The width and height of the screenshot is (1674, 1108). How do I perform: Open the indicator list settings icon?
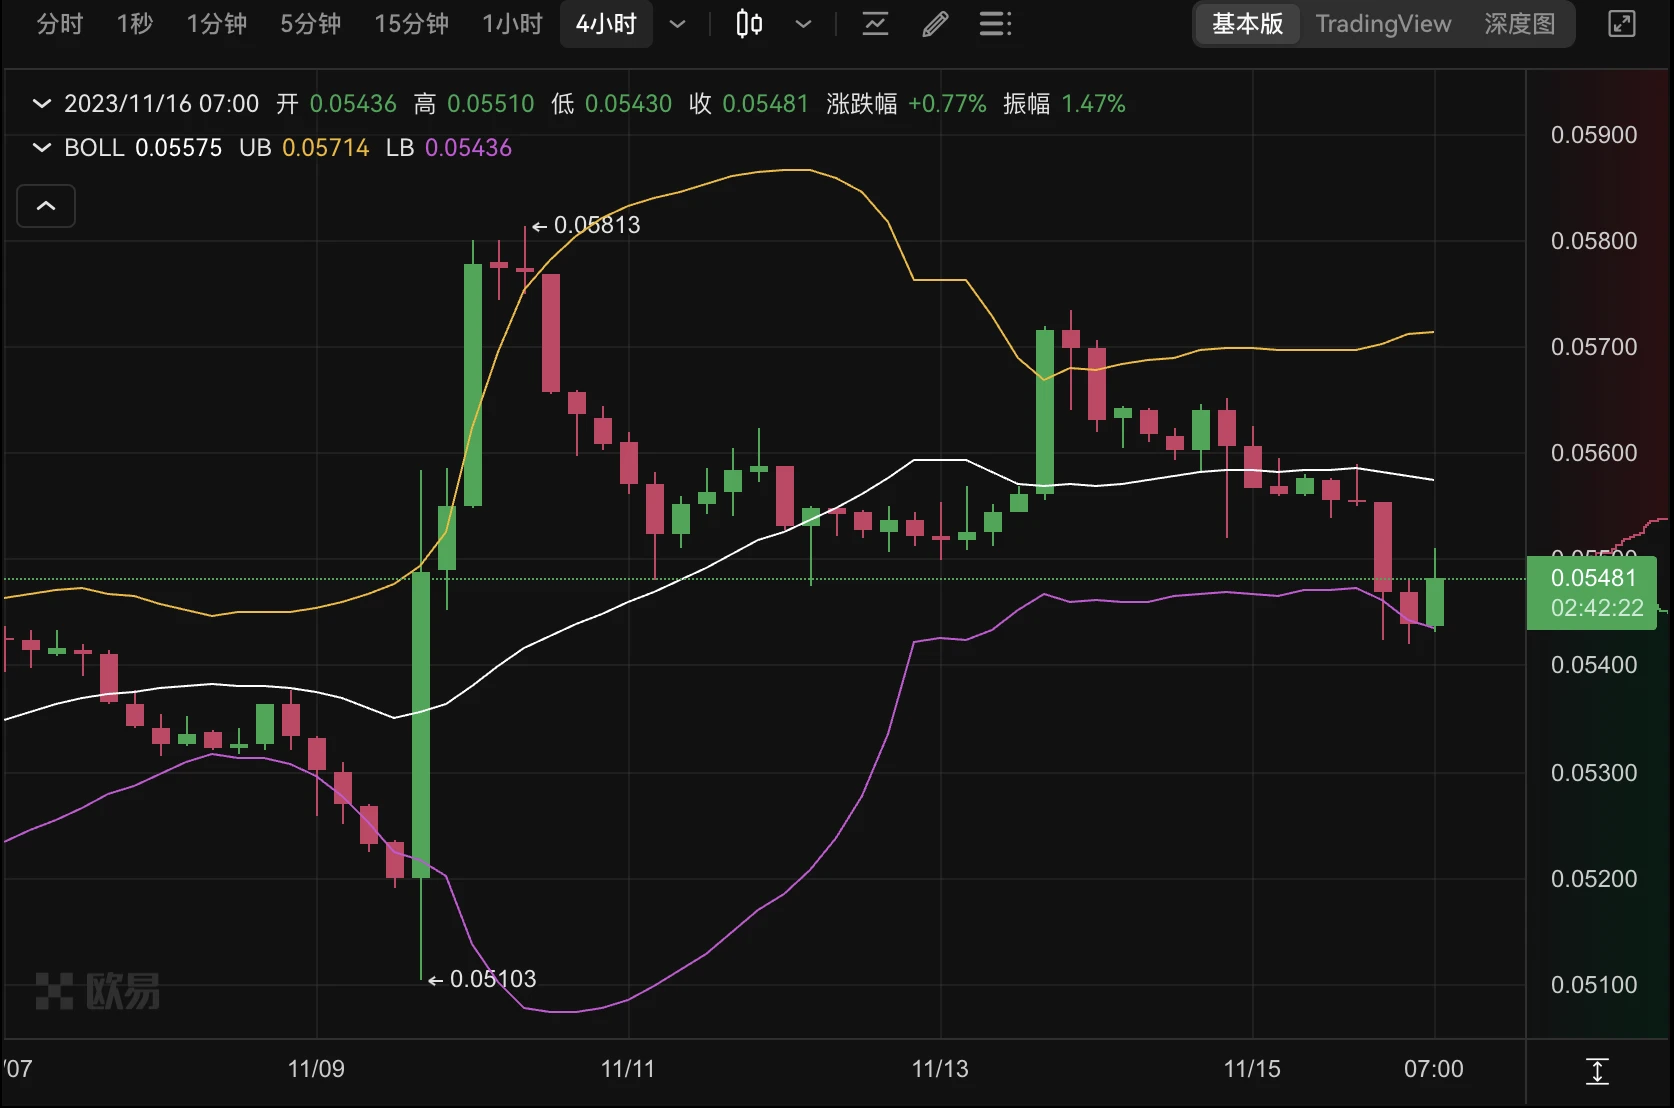[995, 24]
